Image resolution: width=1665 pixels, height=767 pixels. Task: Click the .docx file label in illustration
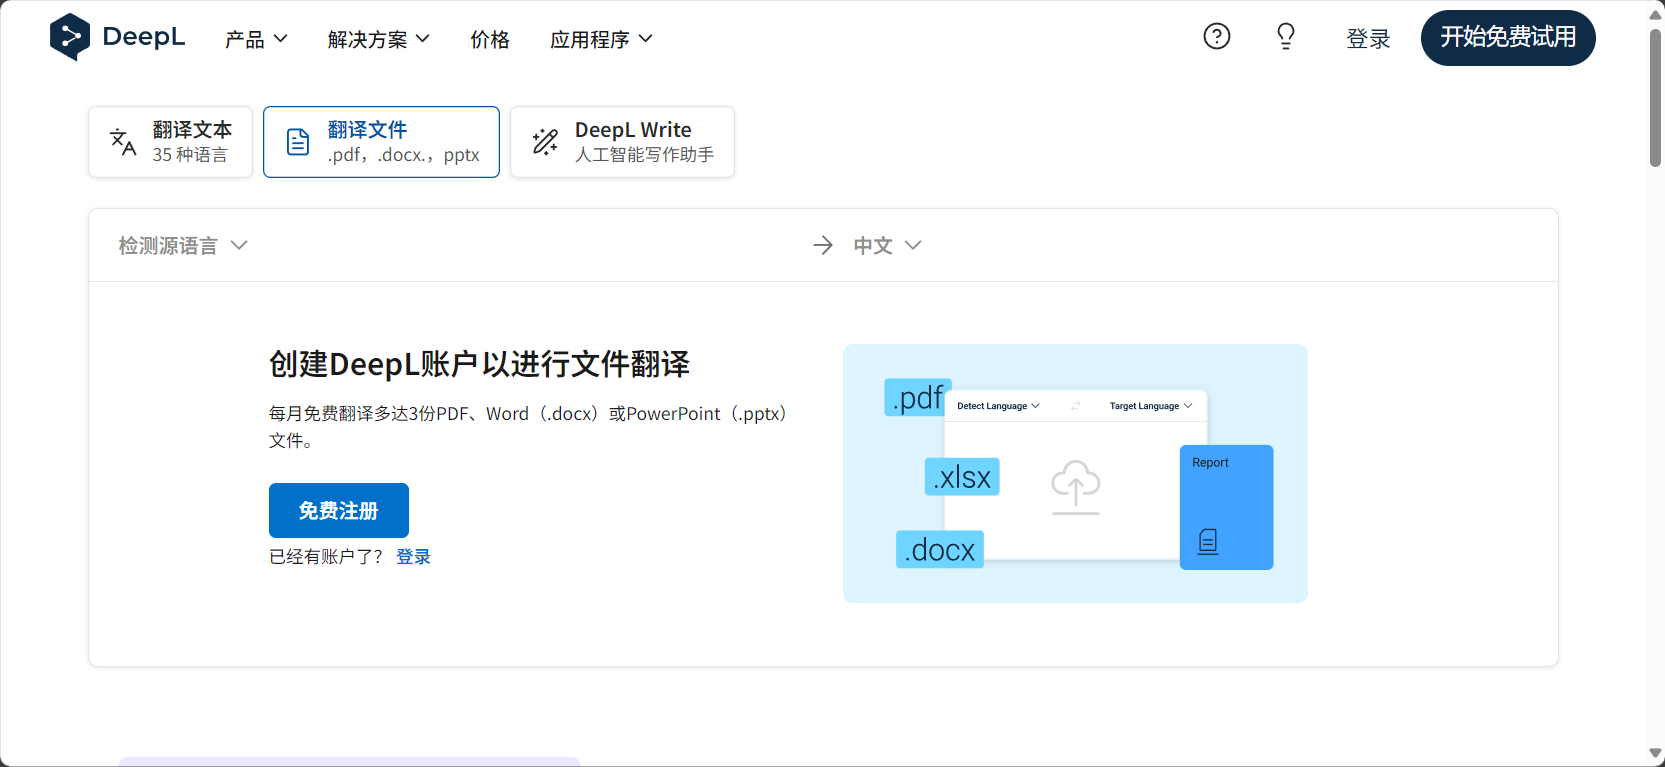tap(940, 549)
